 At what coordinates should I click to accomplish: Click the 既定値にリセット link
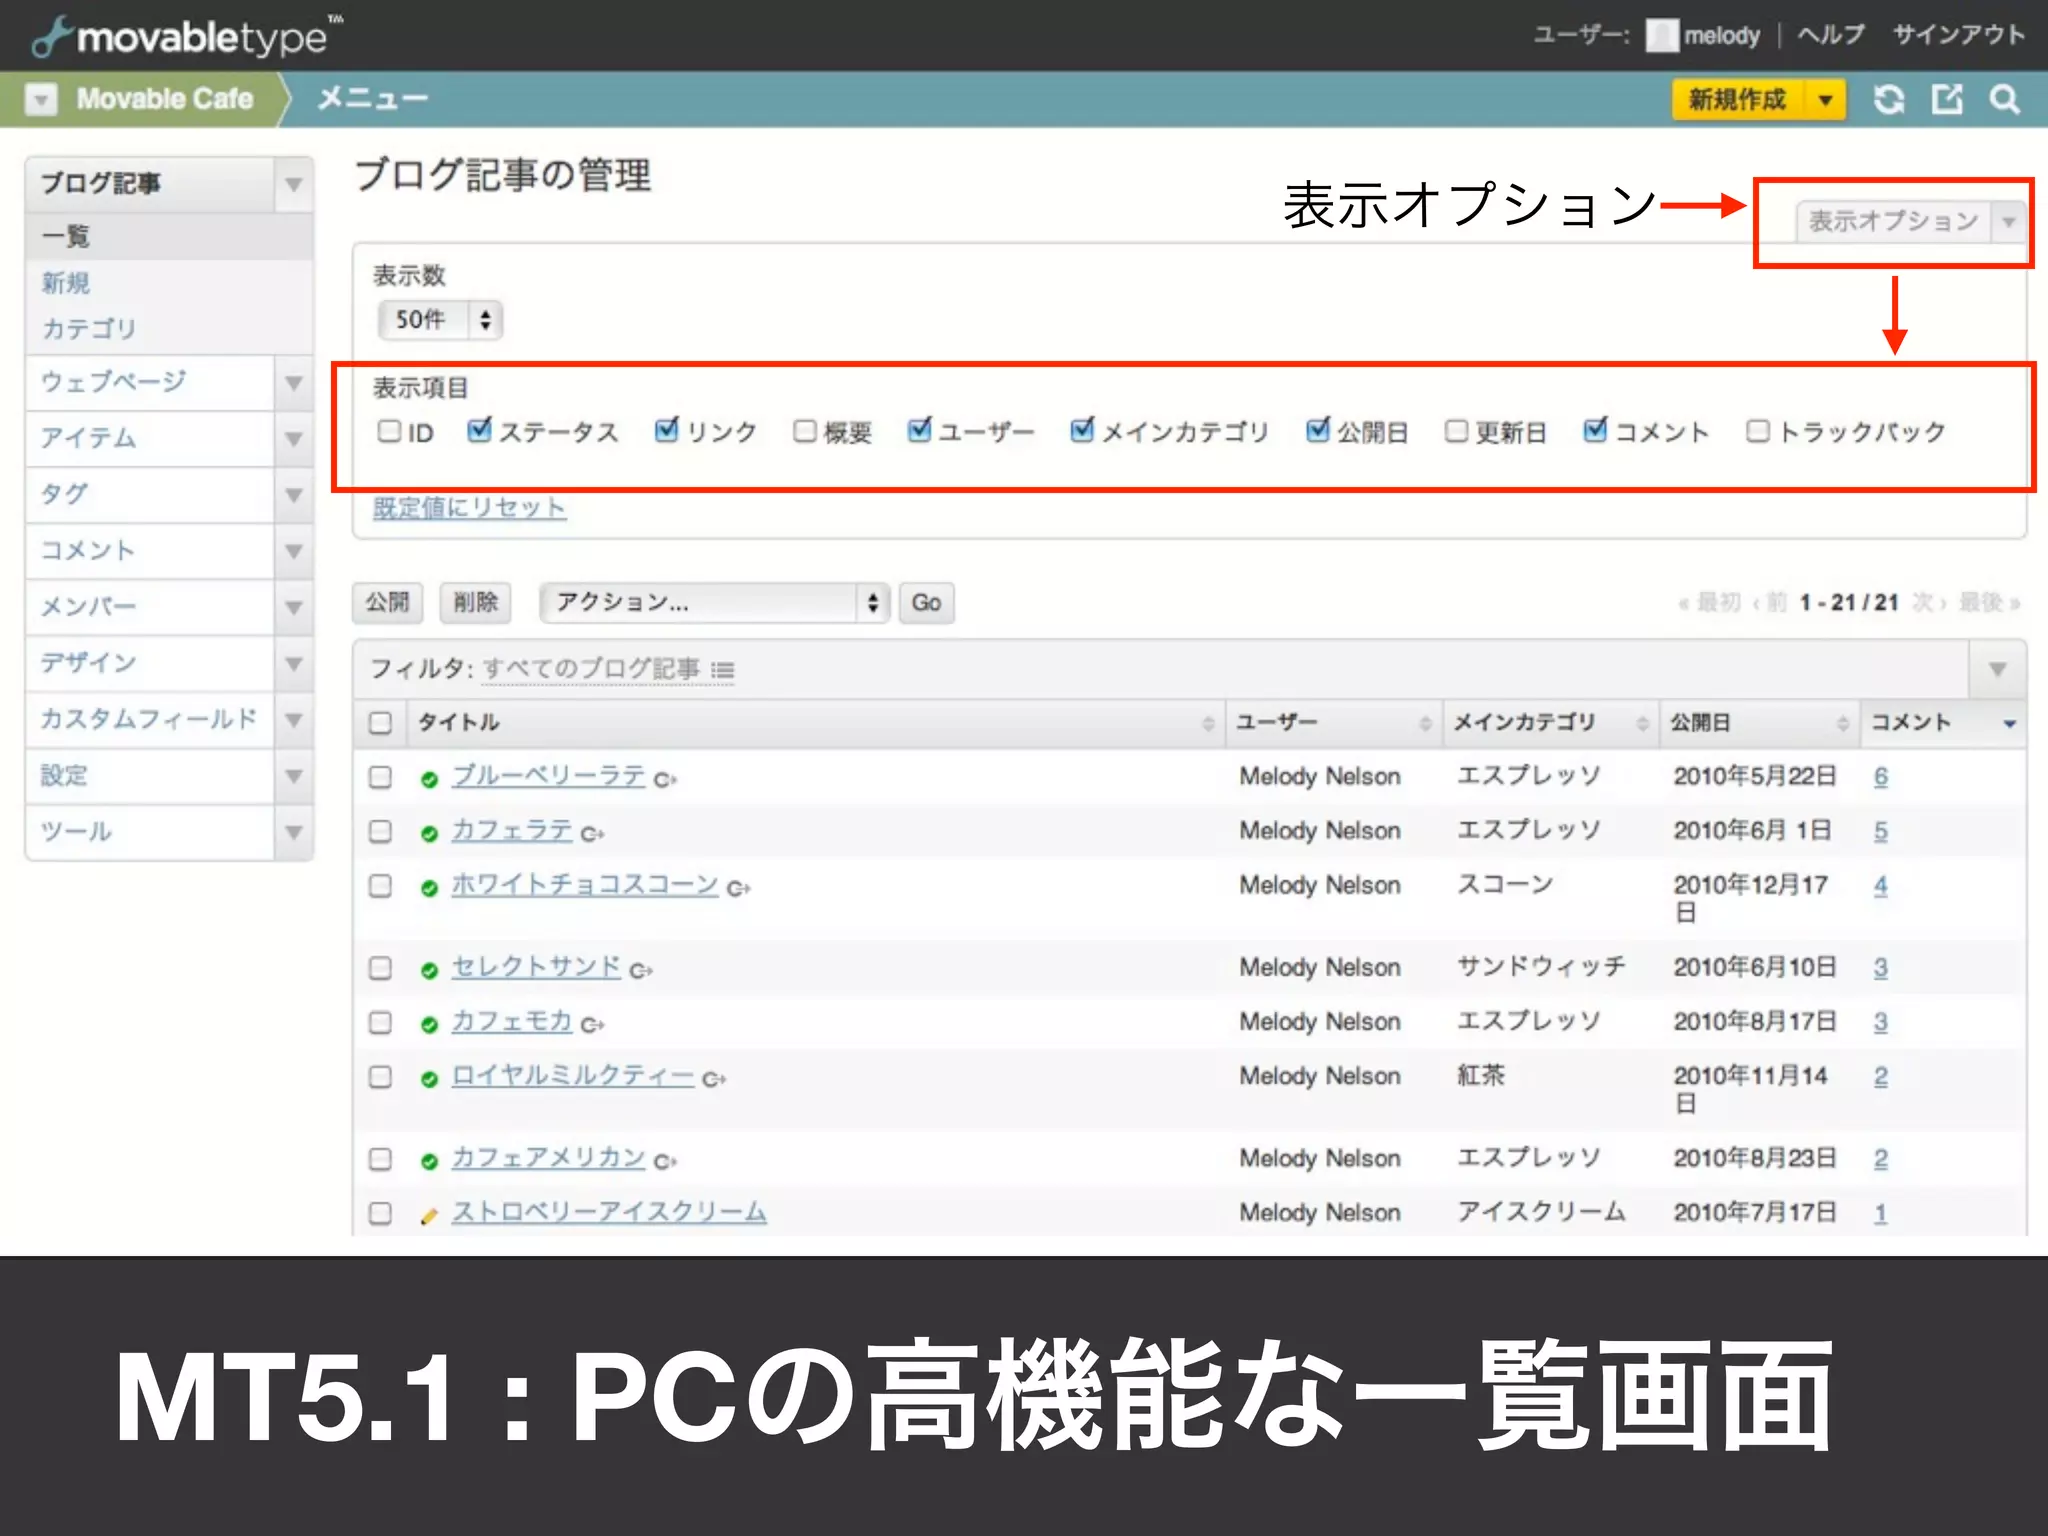(x=470, y=508)
